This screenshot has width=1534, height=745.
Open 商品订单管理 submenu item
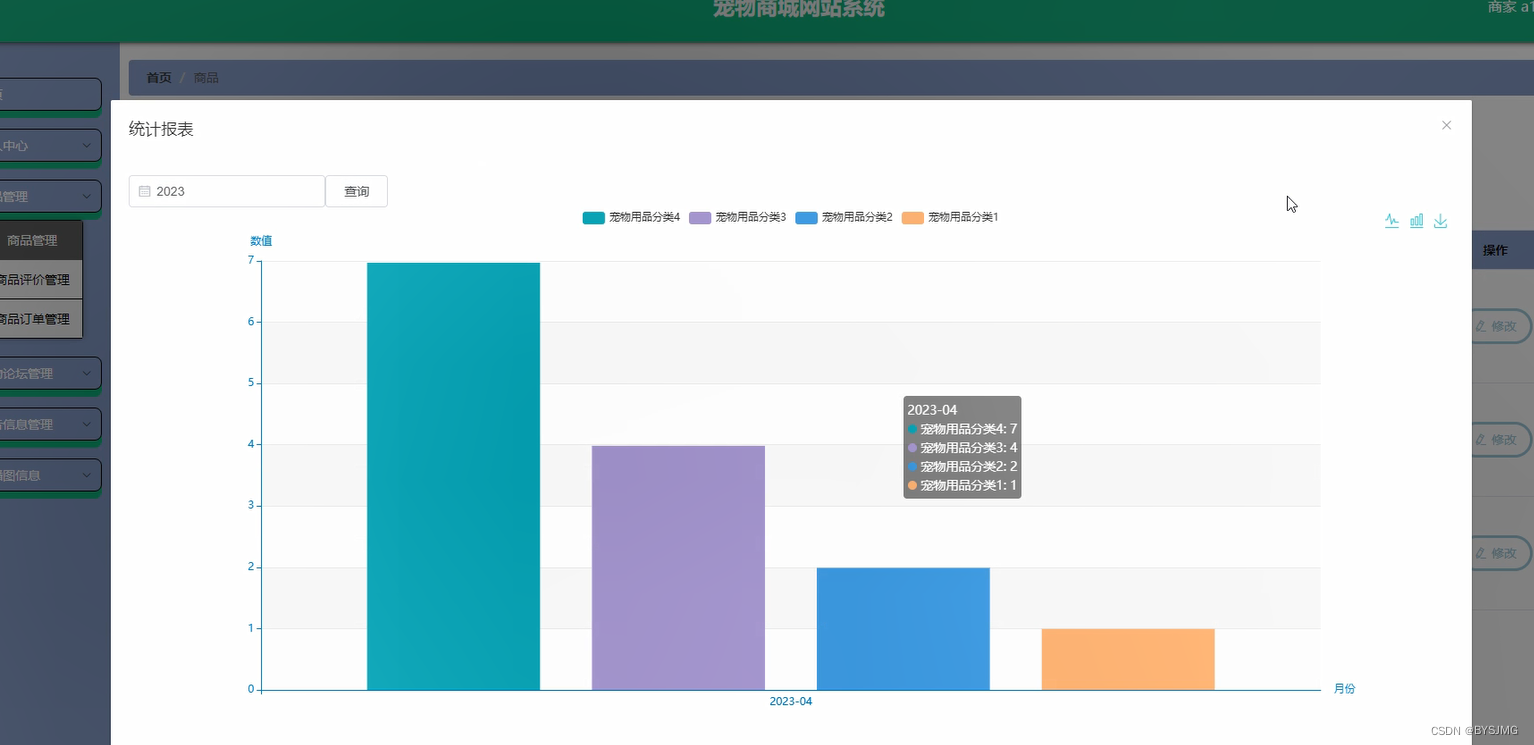click(x=41, y=319)
